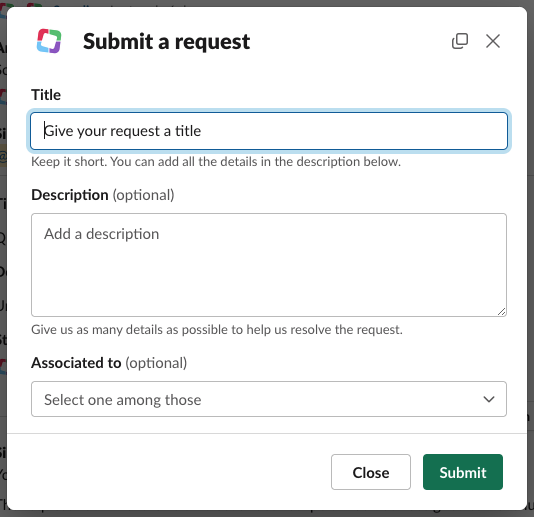
Task: Click the 'Keep it short' hint text
Action: pos(216,162)
